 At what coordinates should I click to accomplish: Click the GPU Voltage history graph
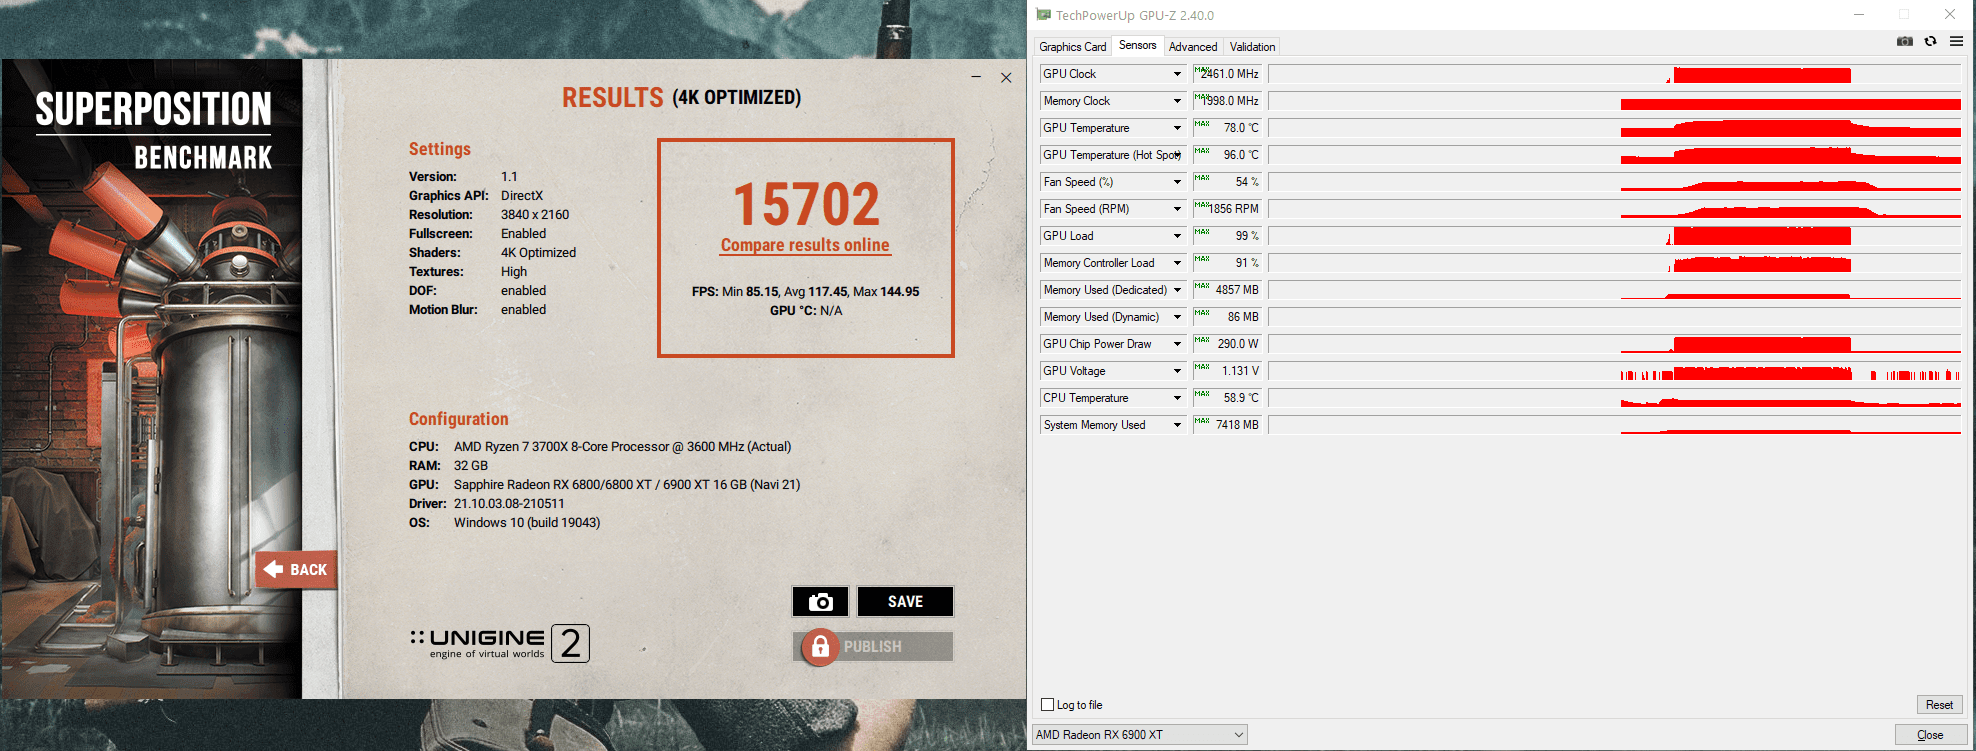tap(1615, 371)
